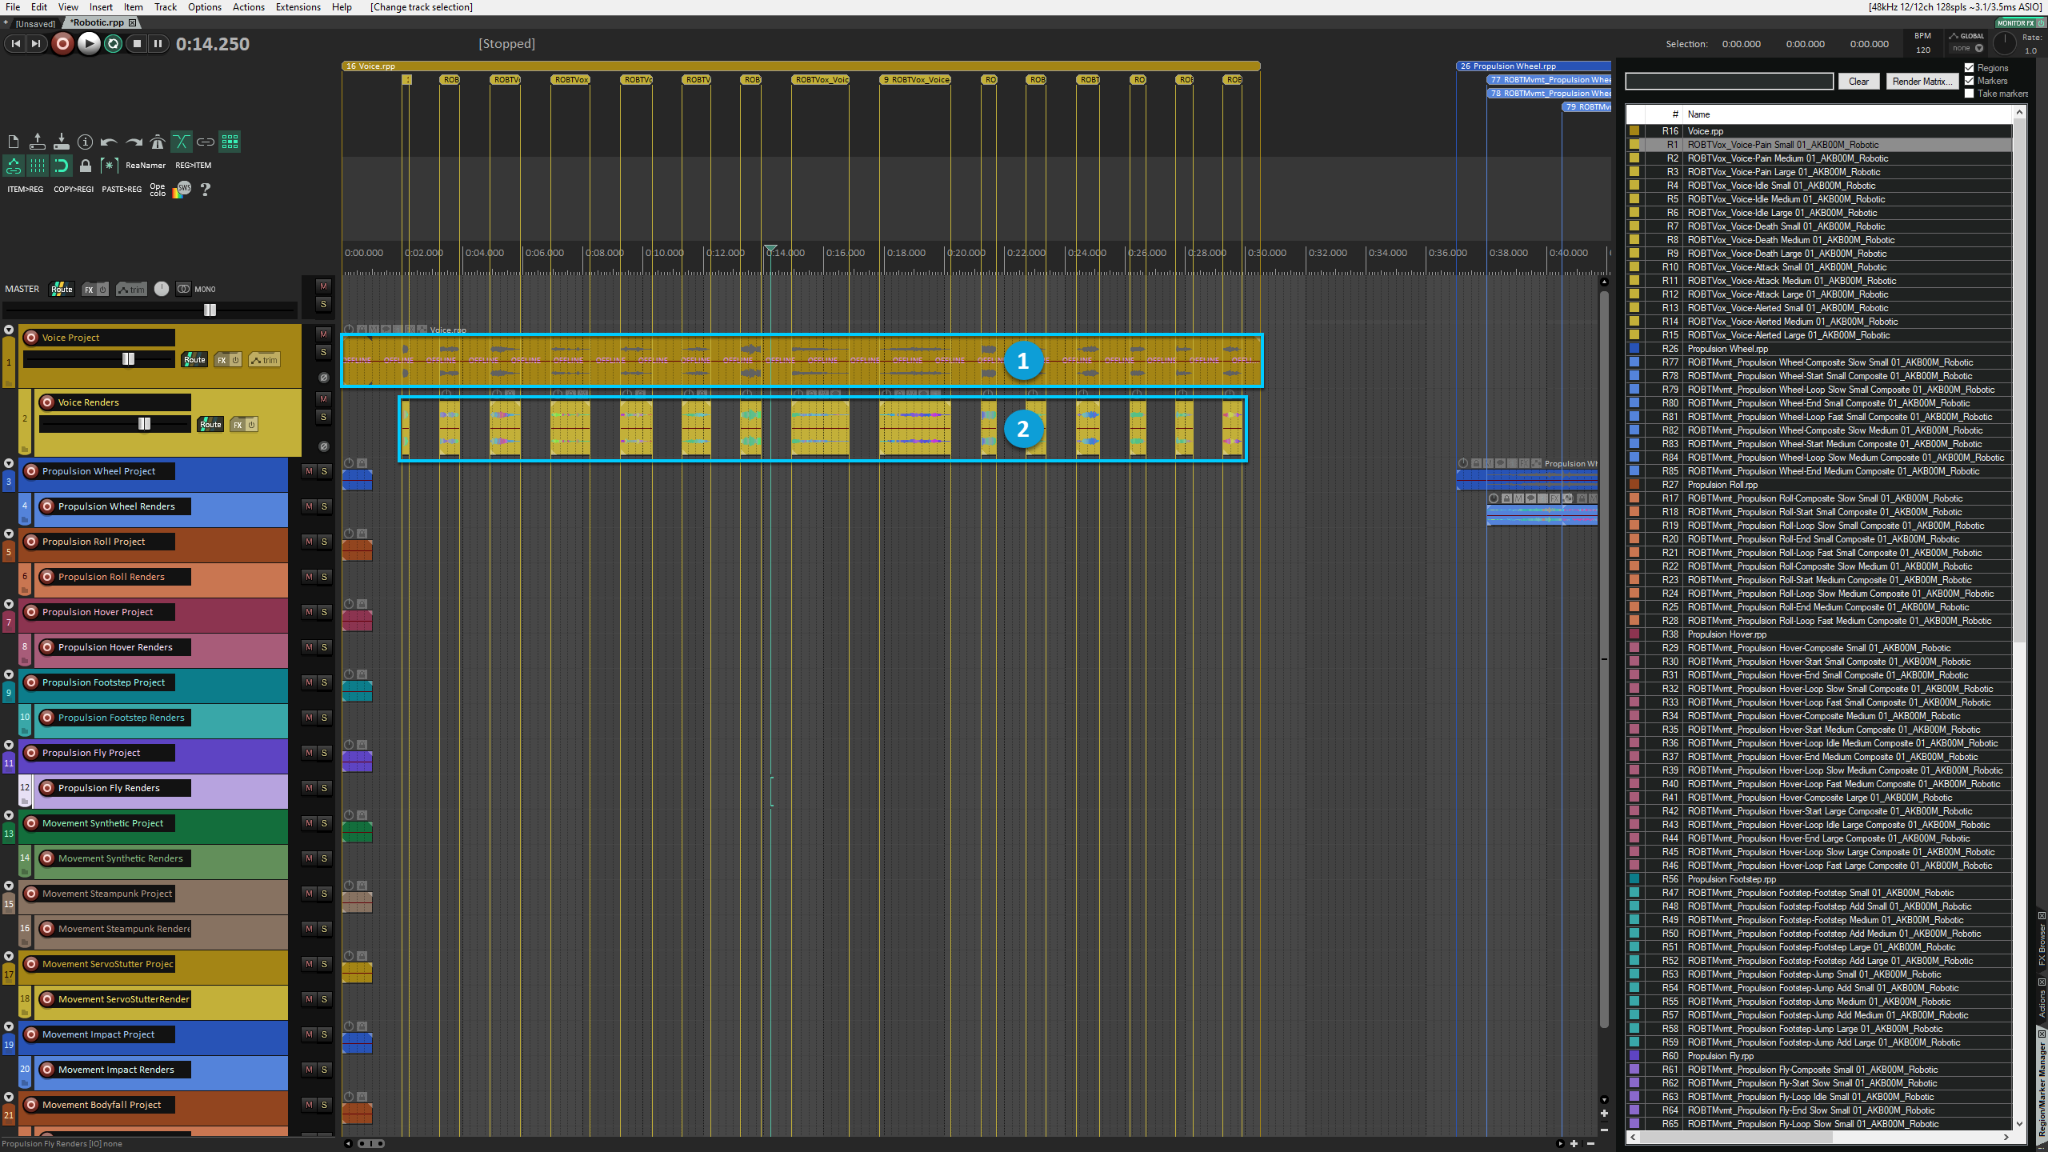
Task: Toggle the metronome icon in toolbar
Action: point(157,142)
